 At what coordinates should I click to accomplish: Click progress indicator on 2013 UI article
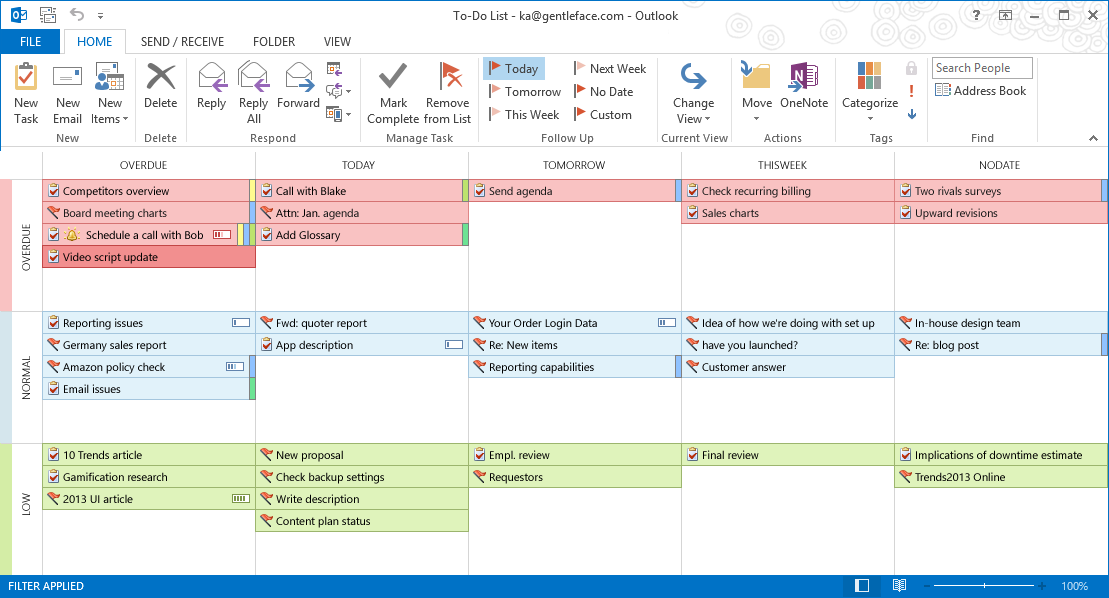240,499
